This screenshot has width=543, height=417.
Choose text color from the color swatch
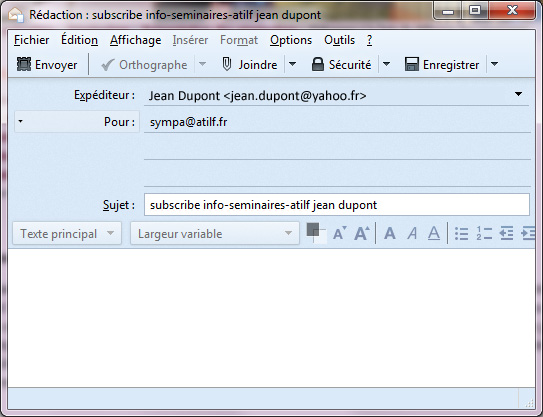316,233
